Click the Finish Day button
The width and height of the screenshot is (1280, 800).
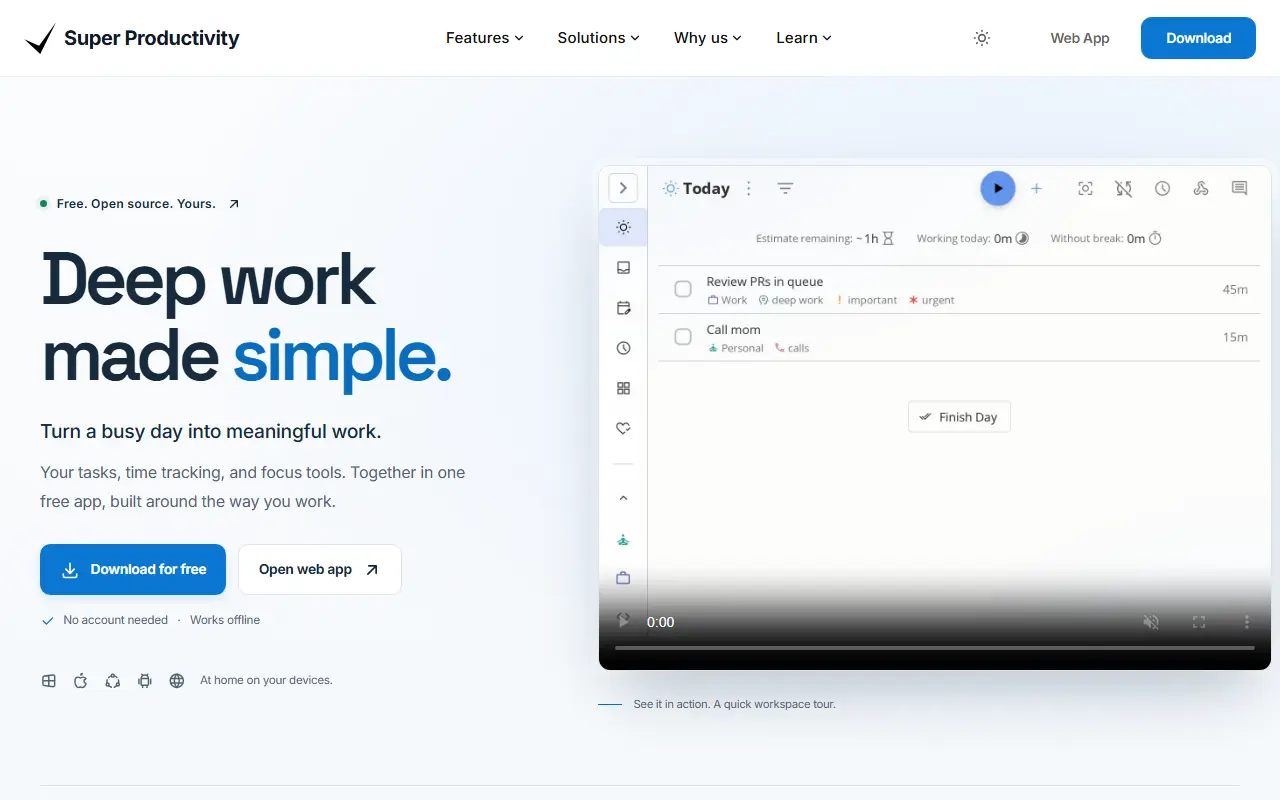(959, 417)
